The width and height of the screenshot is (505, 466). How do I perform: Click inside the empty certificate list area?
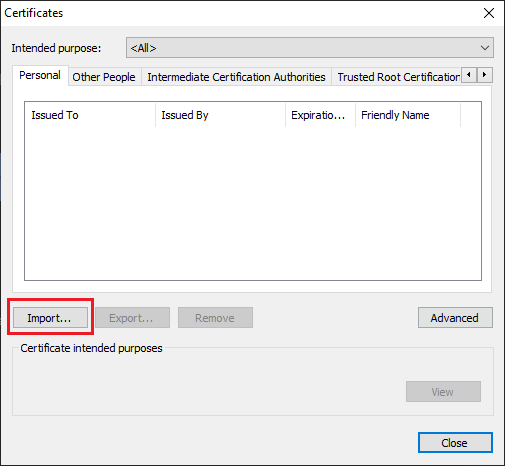tap(253, 203)
